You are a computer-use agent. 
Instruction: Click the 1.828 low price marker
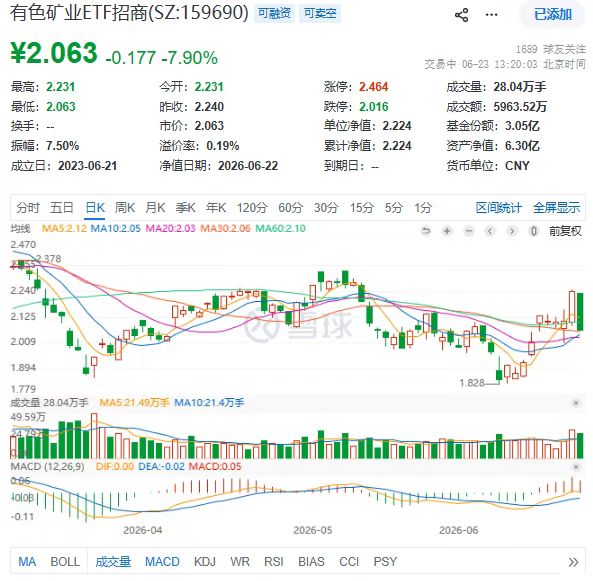tap(472, 383)
